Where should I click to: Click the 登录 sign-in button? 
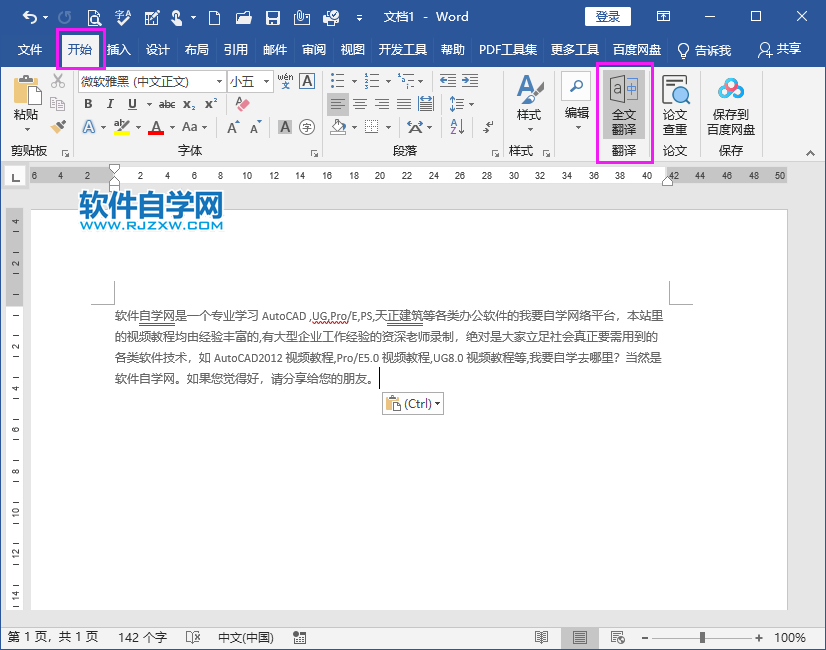click(607, 16)
